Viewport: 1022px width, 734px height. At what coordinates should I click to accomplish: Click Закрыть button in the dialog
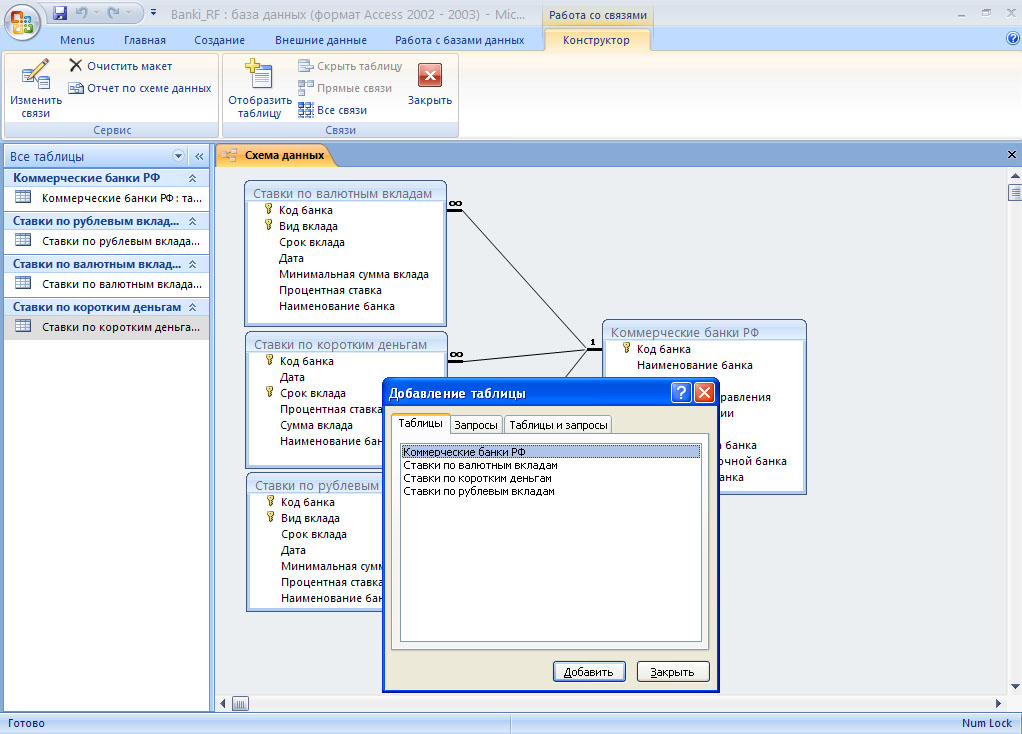click(x=672, y=672)
